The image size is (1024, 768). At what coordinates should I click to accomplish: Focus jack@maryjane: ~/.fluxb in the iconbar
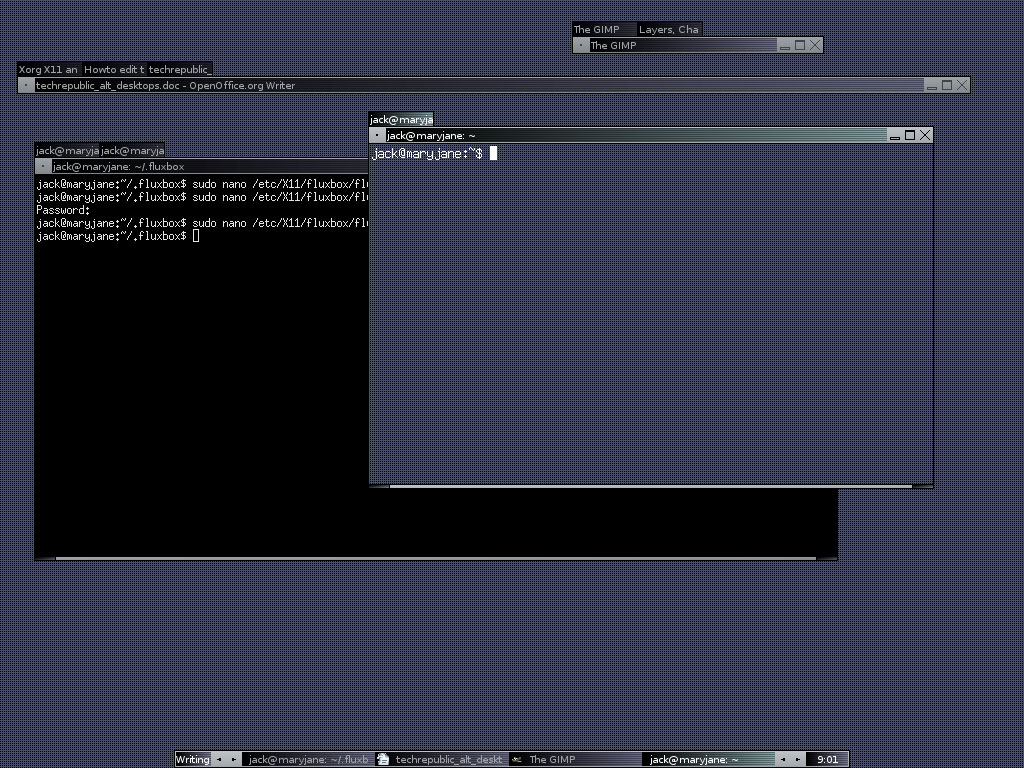point(308,760)
